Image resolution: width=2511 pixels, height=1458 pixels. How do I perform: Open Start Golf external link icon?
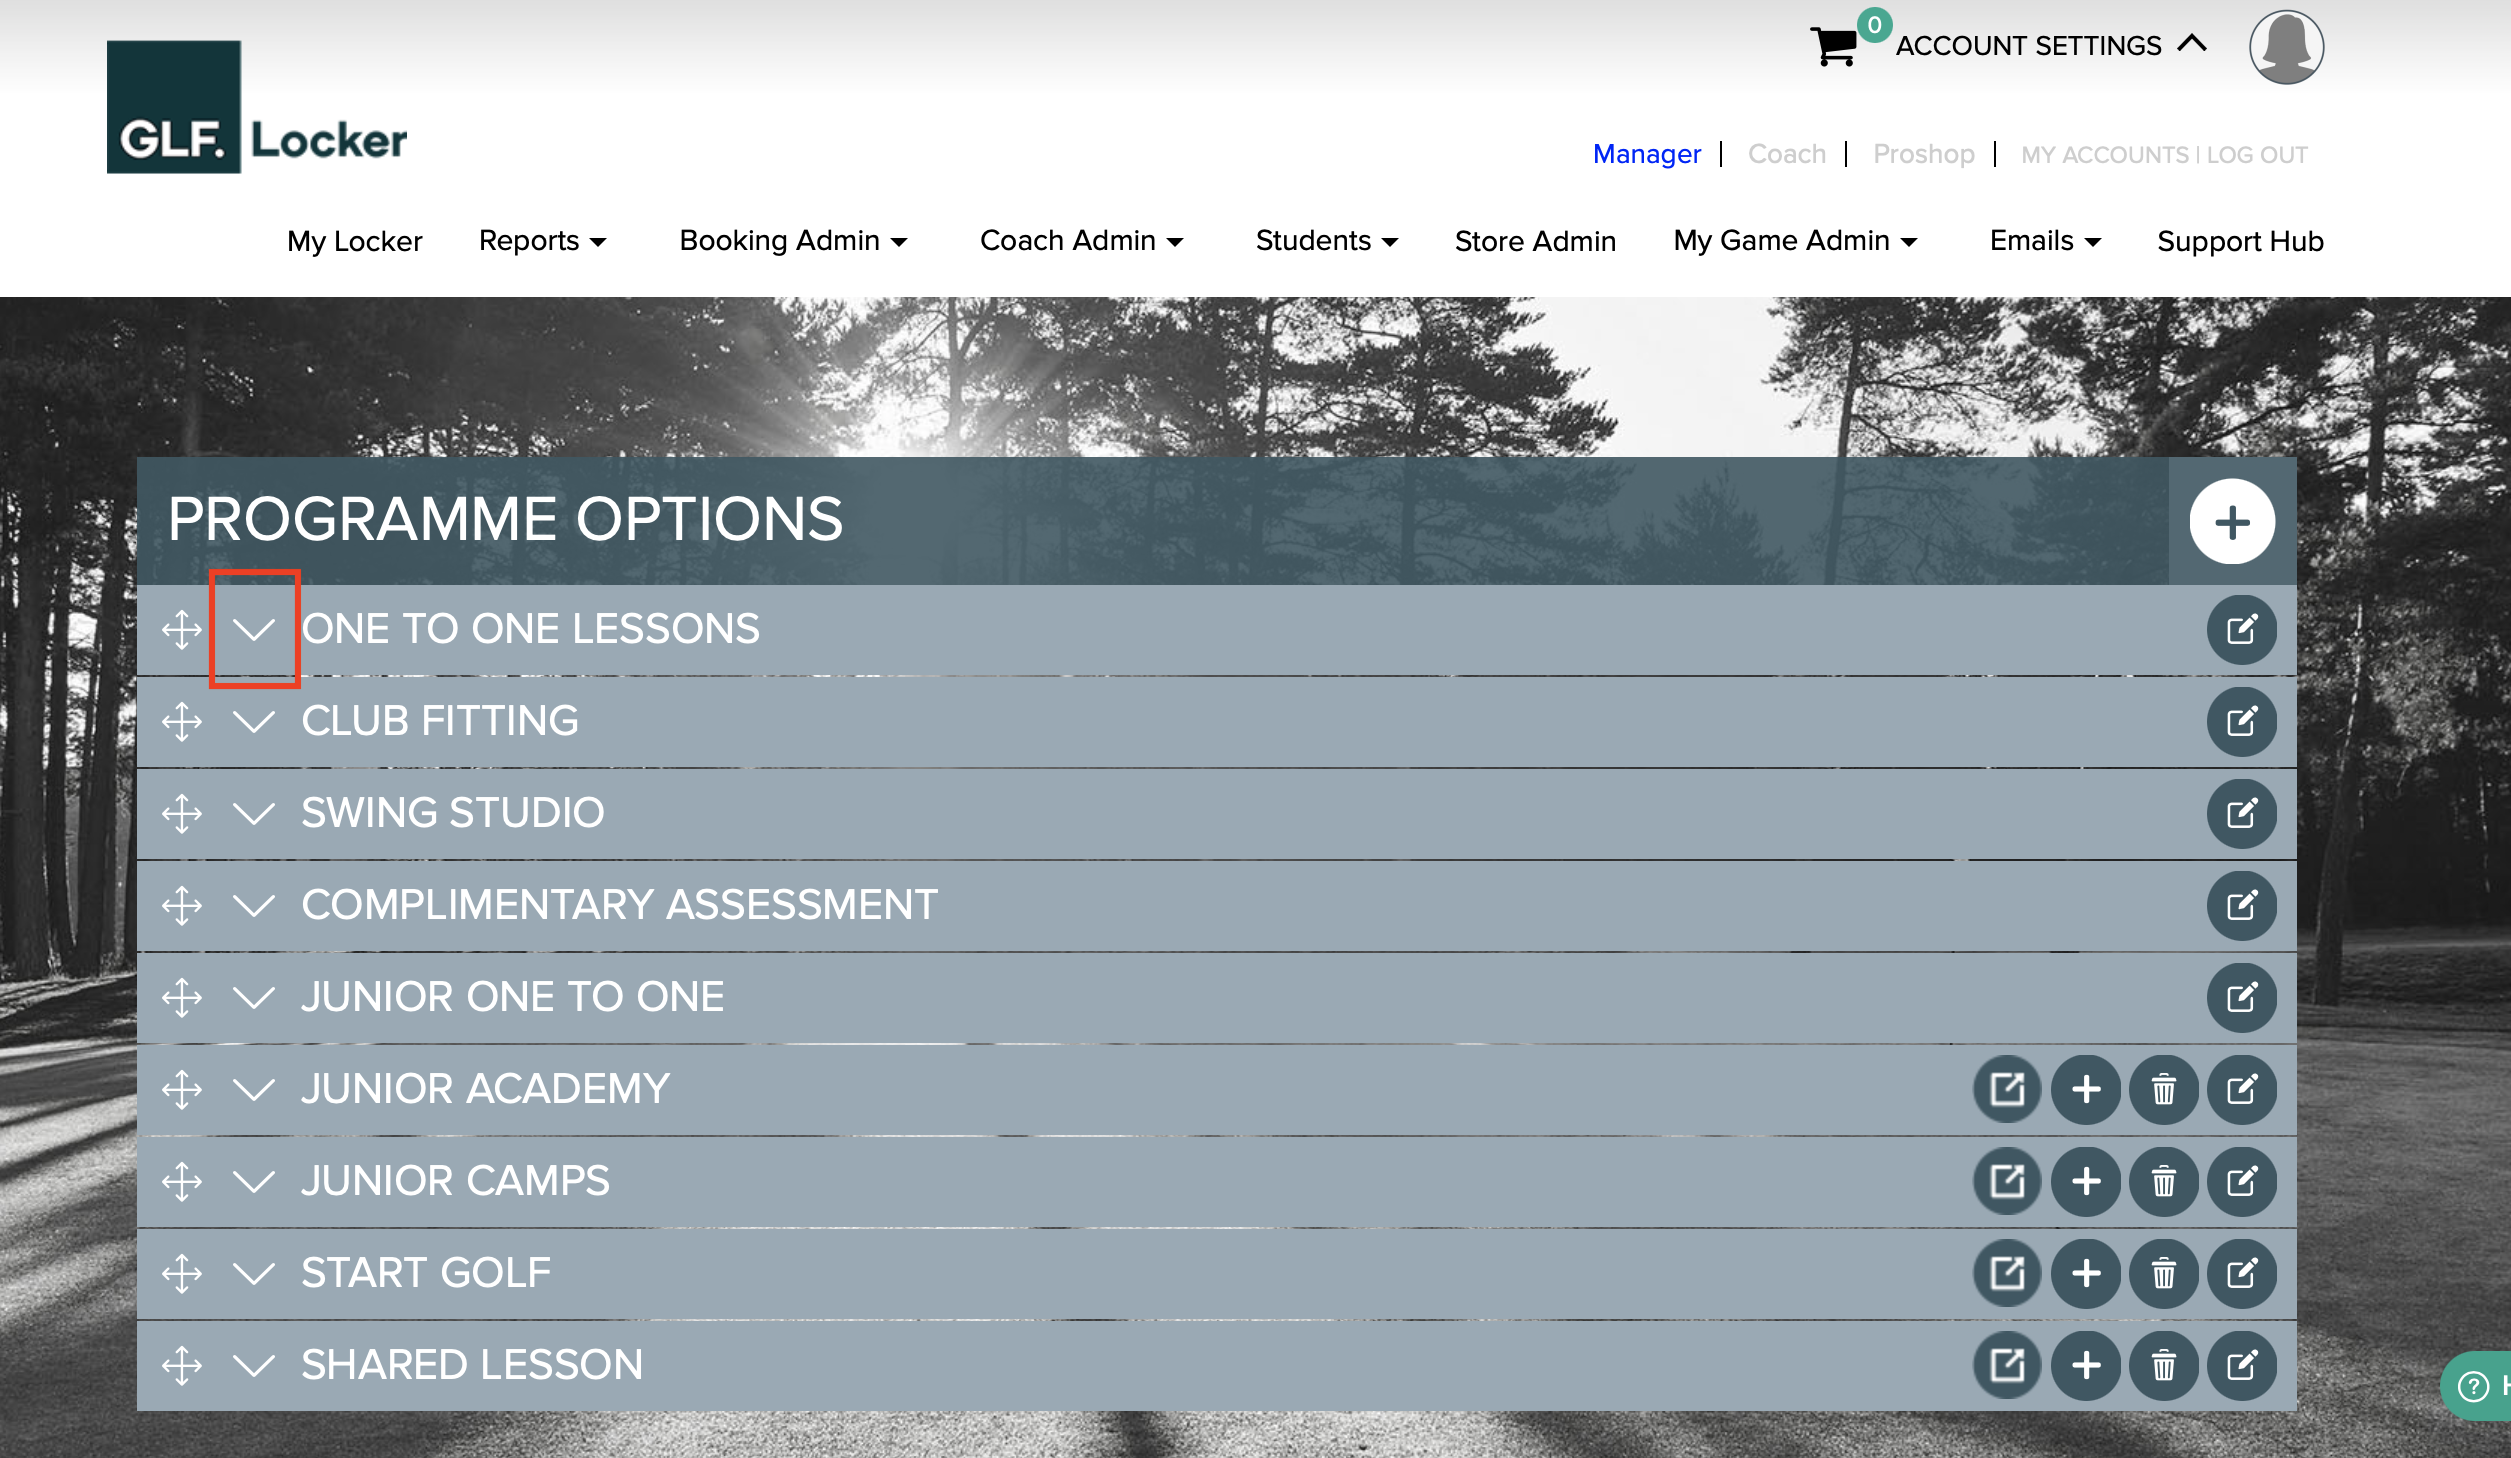(2007, 1273)
